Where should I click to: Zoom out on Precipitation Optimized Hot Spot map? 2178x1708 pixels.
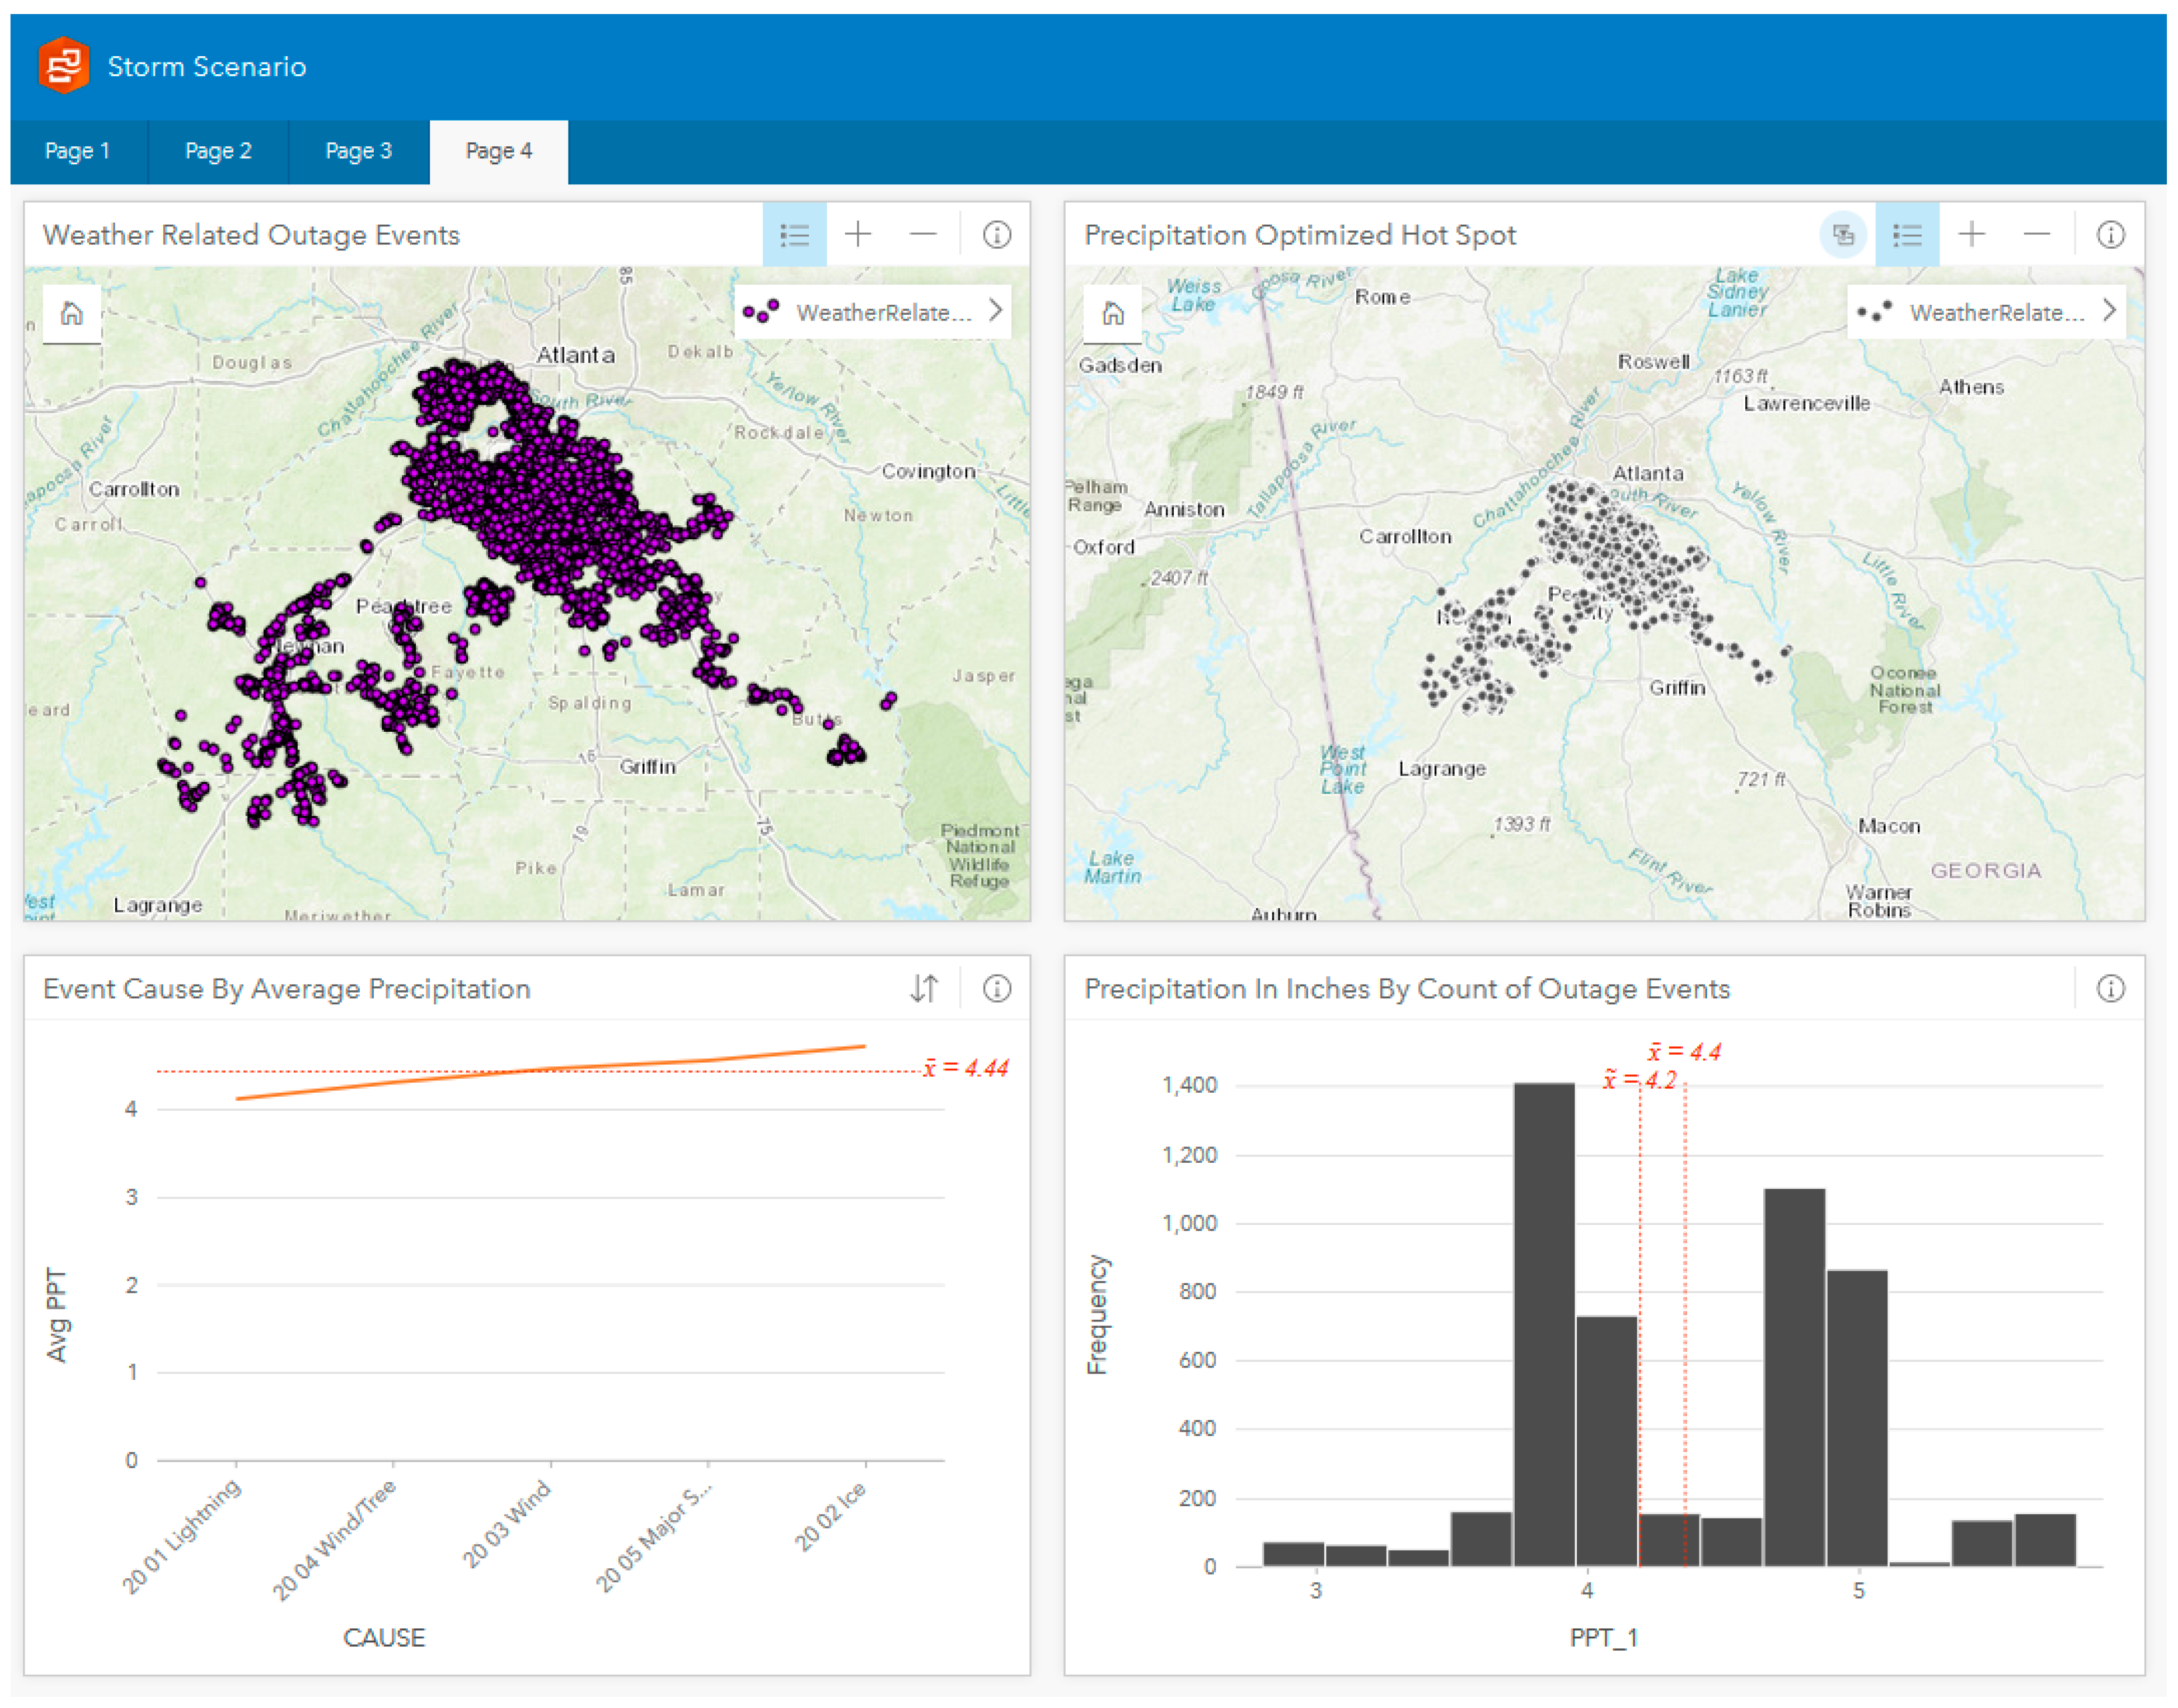(x=2036, y=235)
